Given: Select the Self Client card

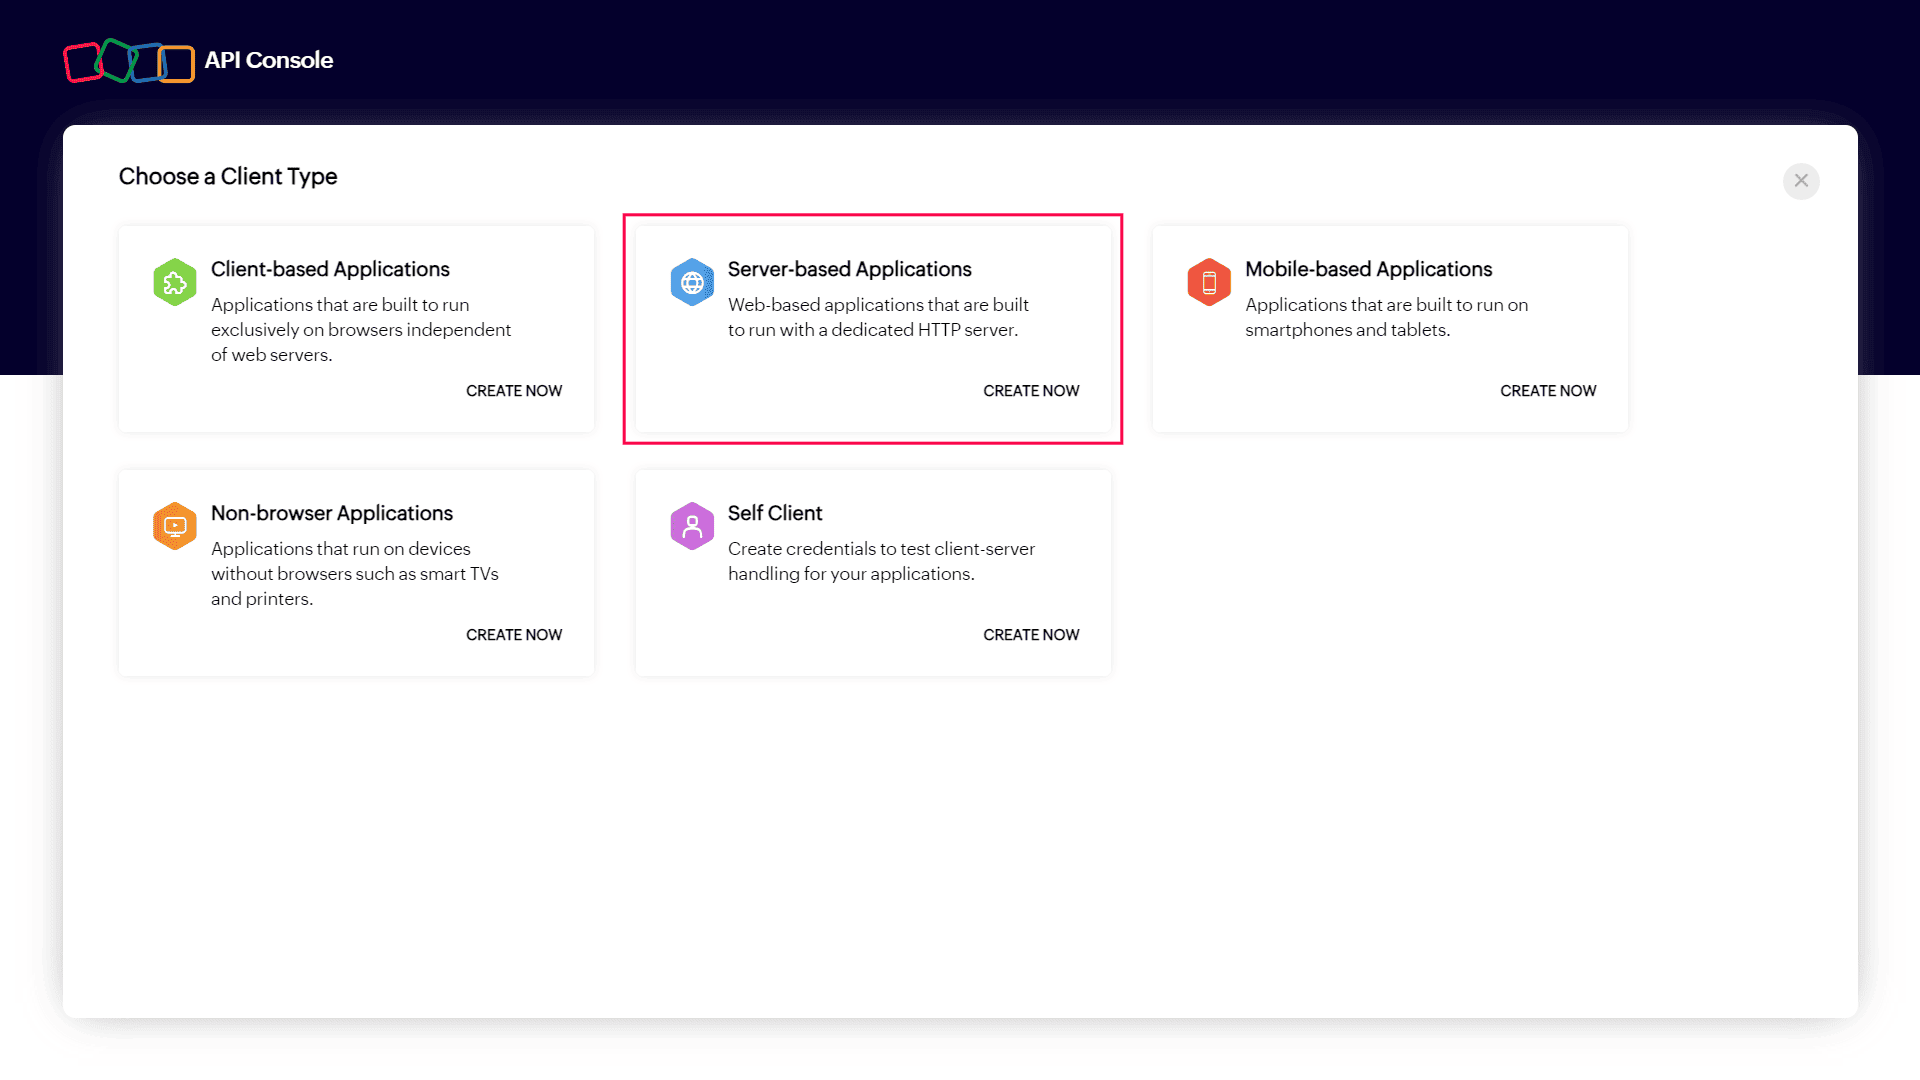Looking at the screenshot, I should click(872, 573).
